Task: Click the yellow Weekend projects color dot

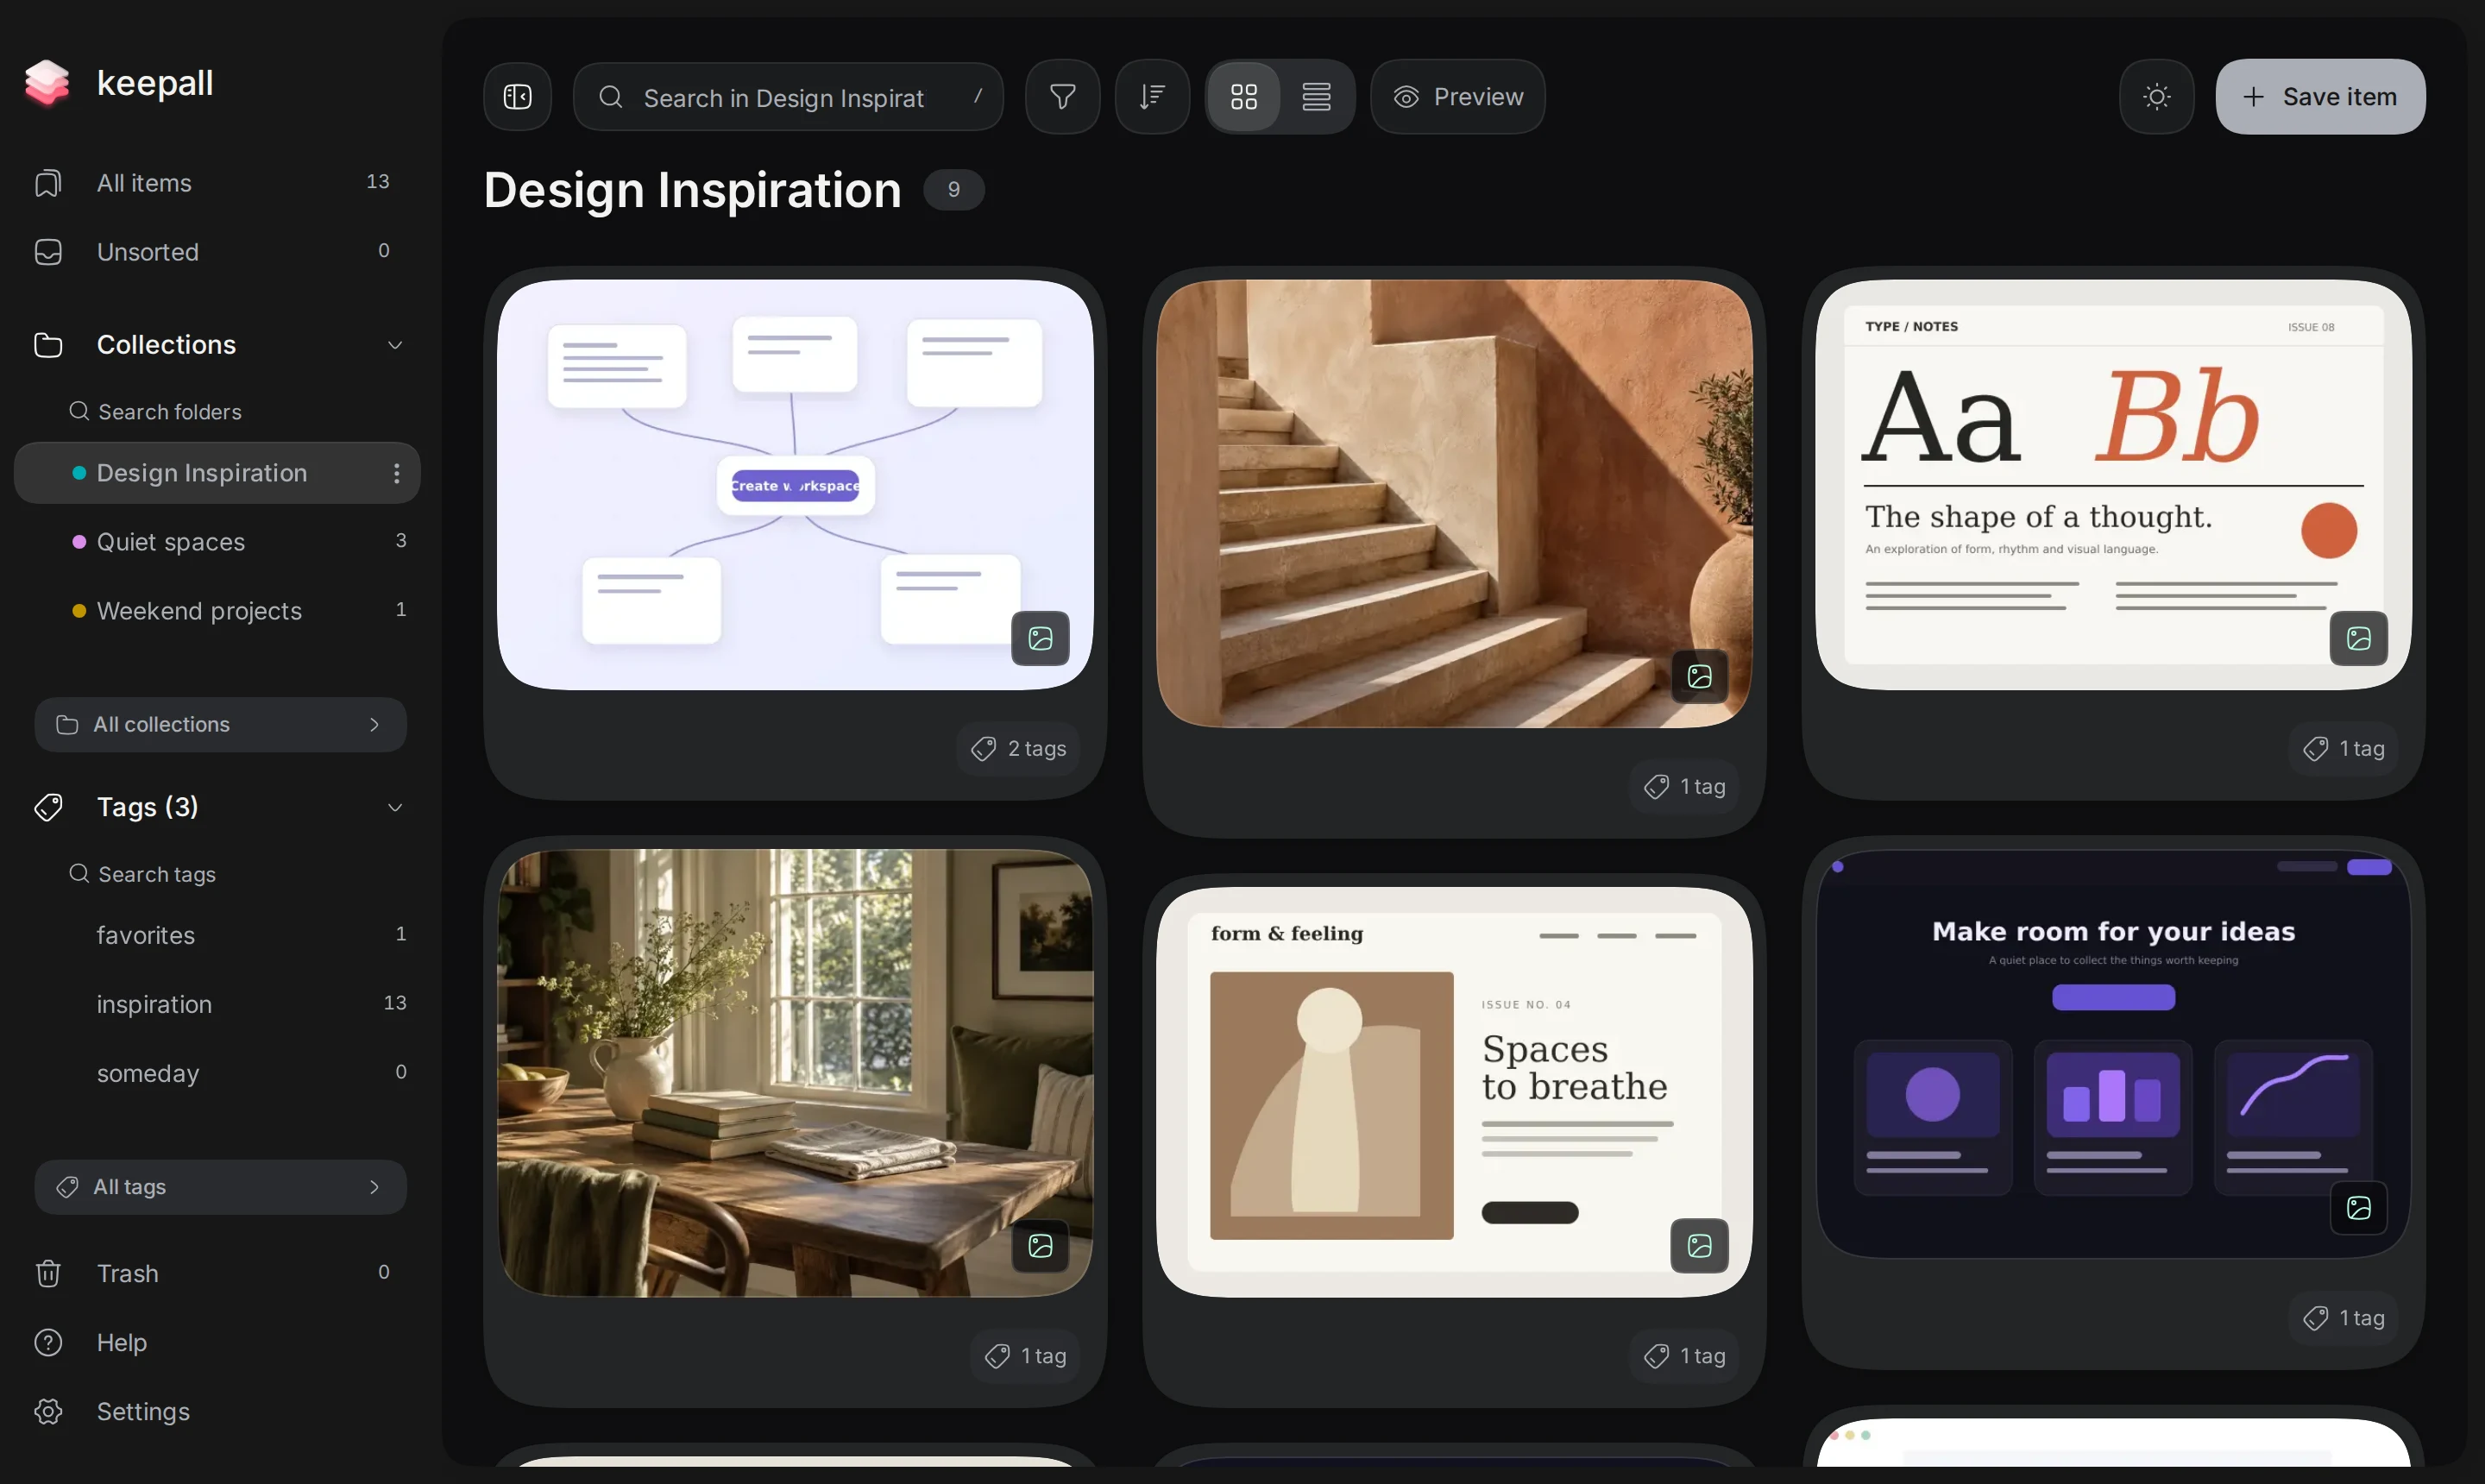Action: click(x=79, y=611)
